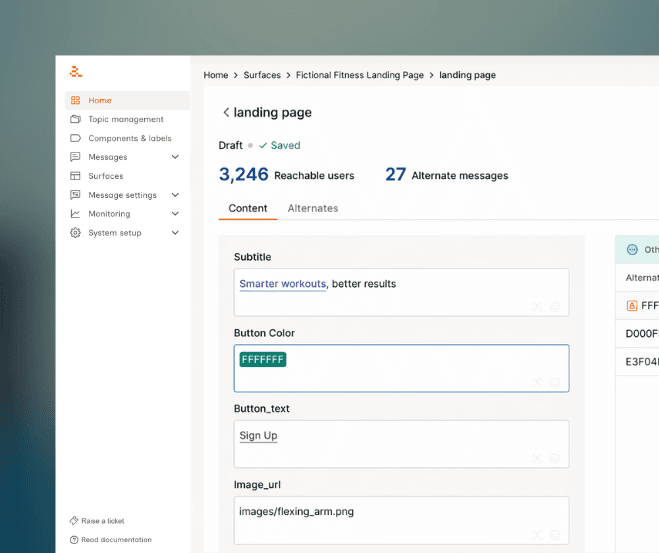Open Home in the sidebar
The height and width of the screenshot is (553, 659).
click(127, 100)
